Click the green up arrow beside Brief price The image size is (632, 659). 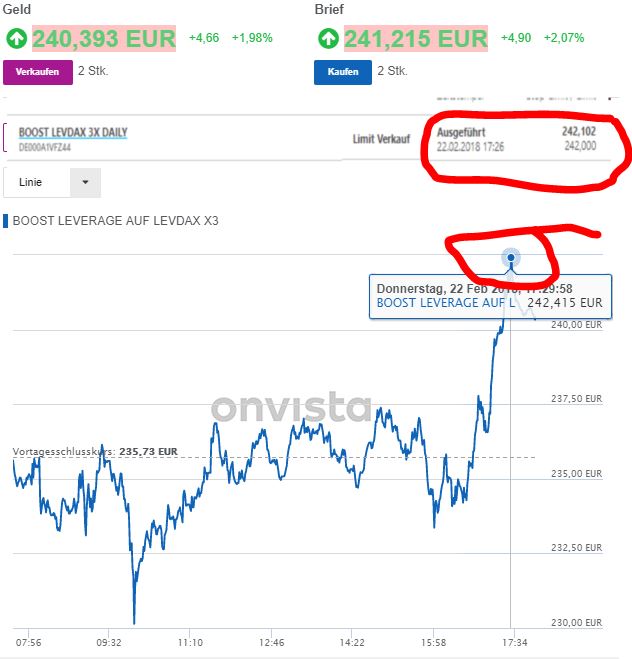[328, 39]
